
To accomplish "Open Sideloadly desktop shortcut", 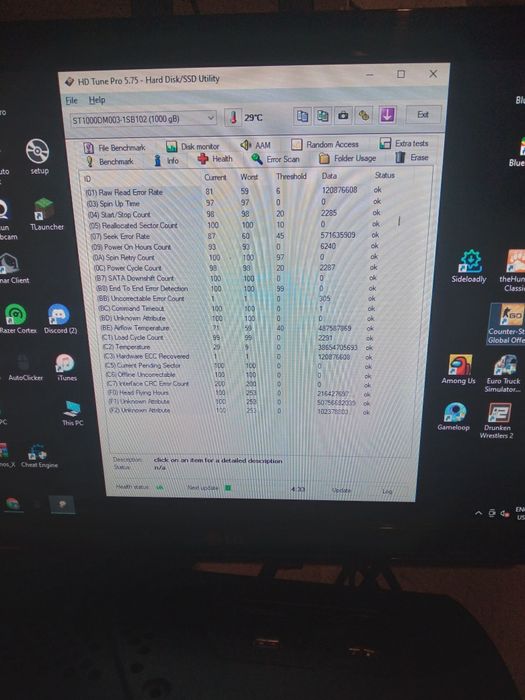I will pyautogui.click(x=469, y=267).
